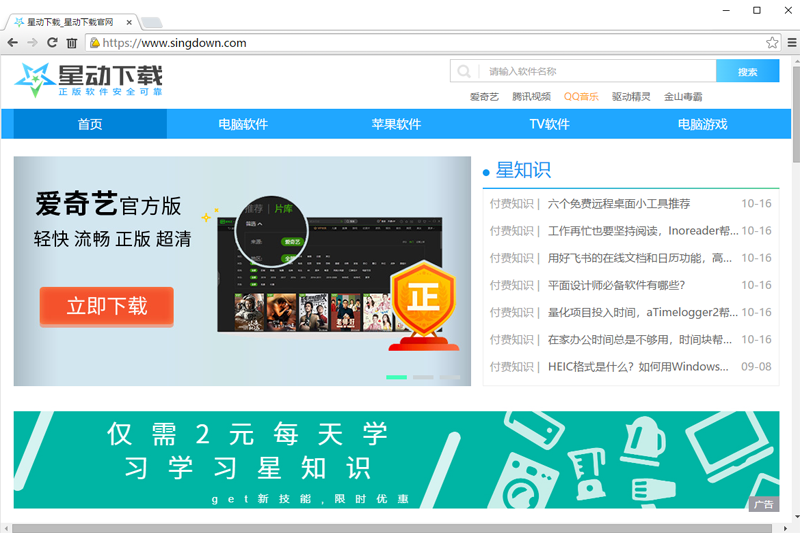
Task: Click the vertical scrollbar up arrow
Action: (796, 61)
